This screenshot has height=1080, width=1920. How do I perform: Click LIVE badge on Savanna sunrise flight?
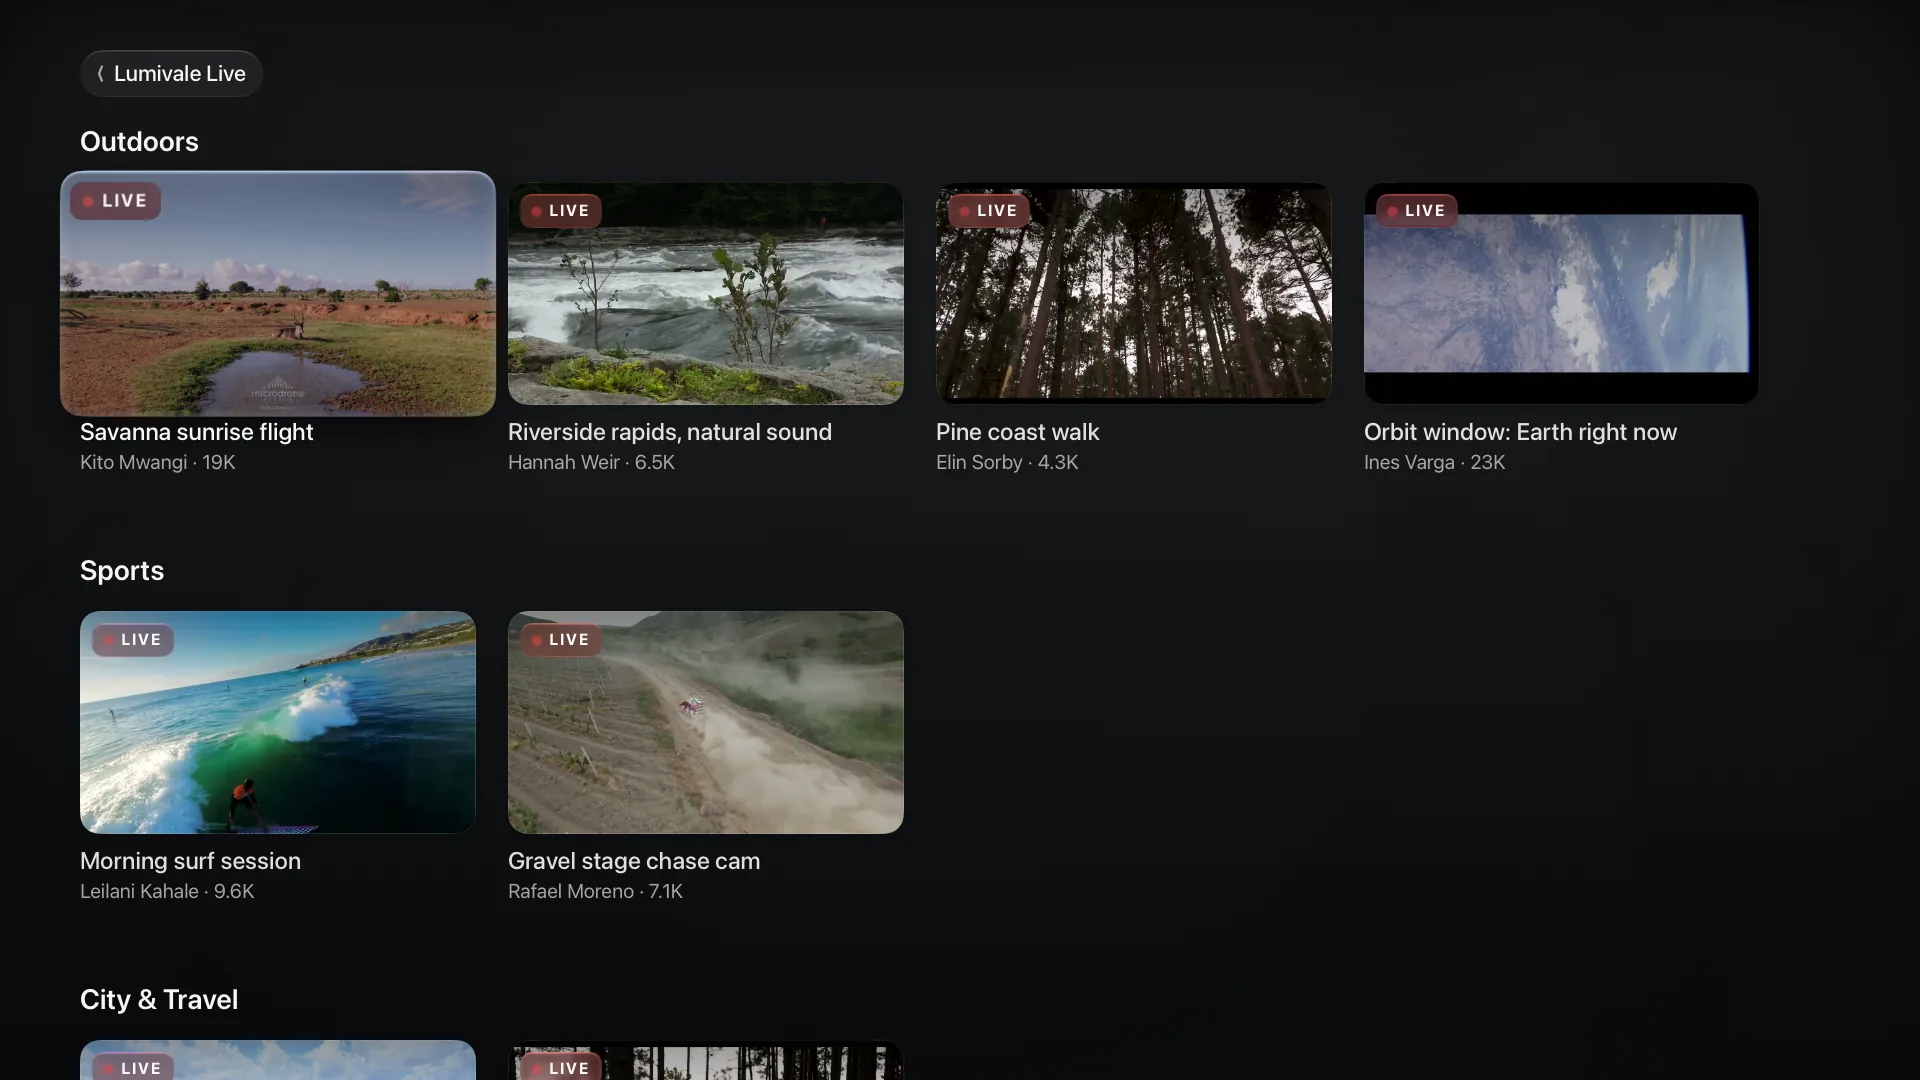click(x=115, y=201)
